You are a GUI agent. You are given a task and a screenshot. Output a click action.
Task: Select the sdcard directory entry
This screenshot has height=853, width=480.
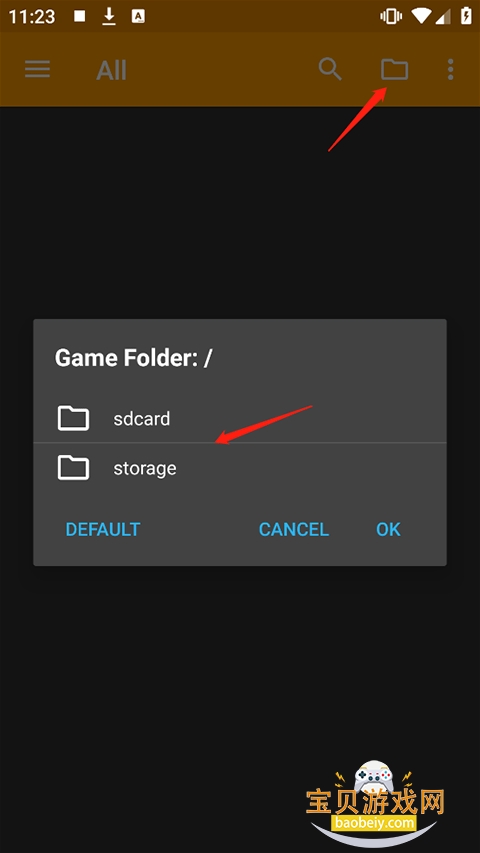(240, 418)
